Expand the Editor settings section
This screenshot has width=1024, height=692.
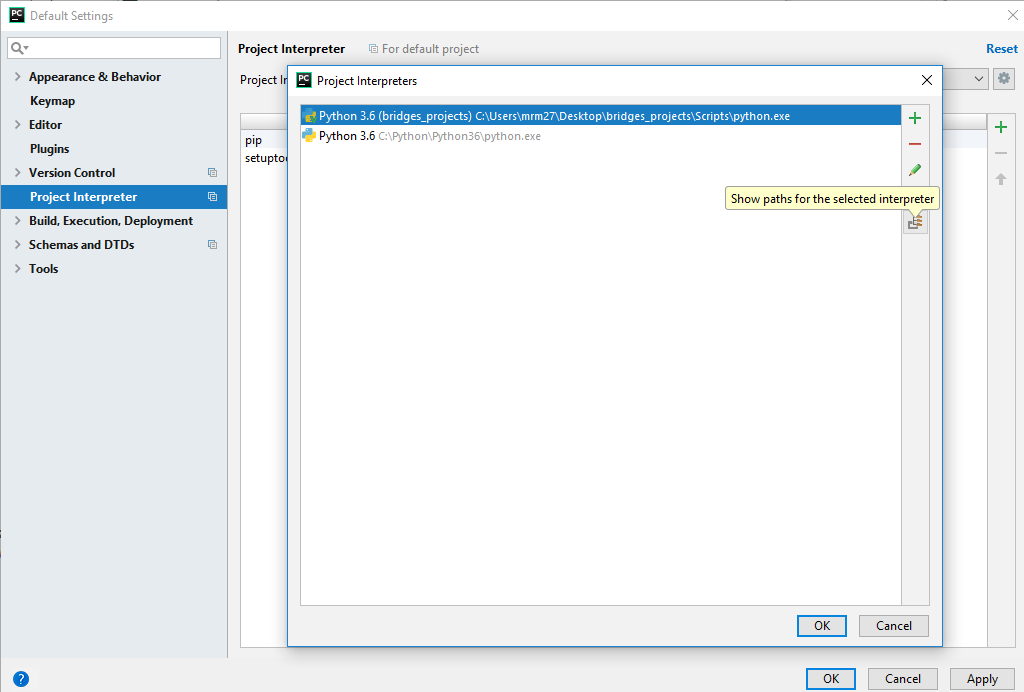17,125
